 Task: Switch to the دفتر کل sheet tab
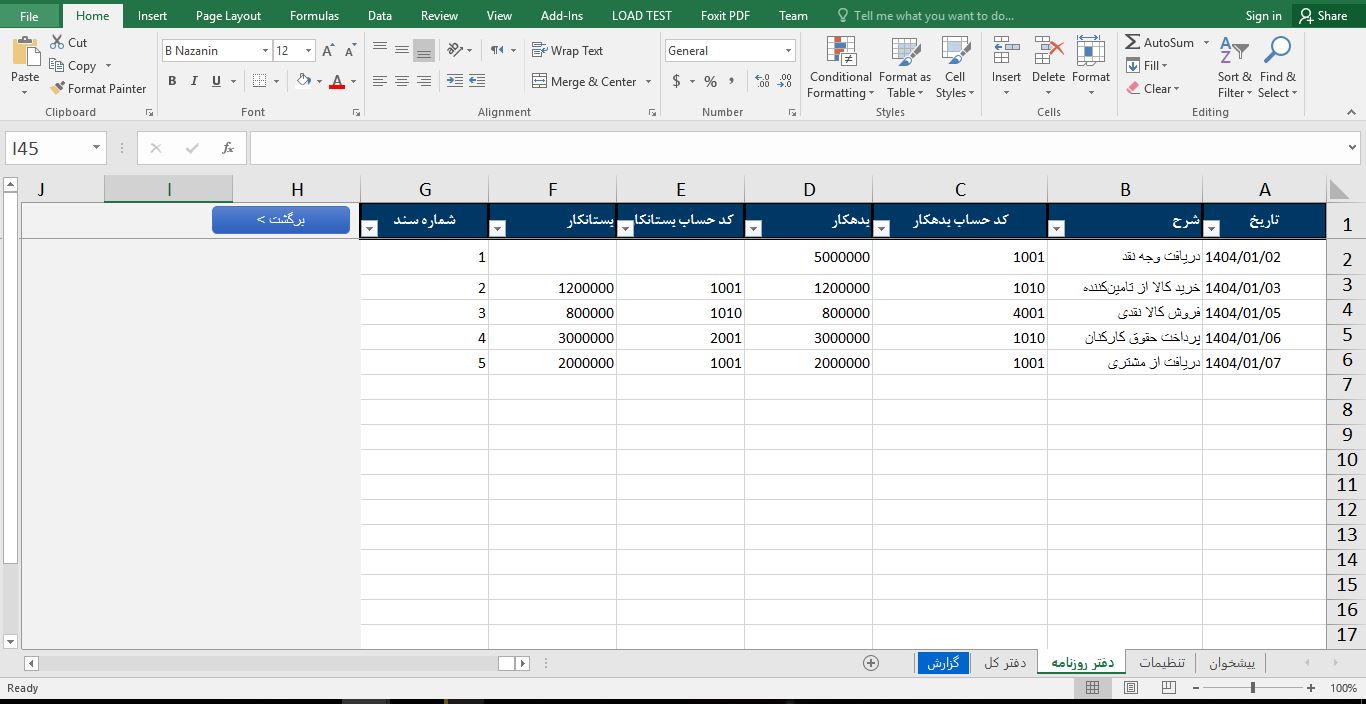click(1005, 662)
